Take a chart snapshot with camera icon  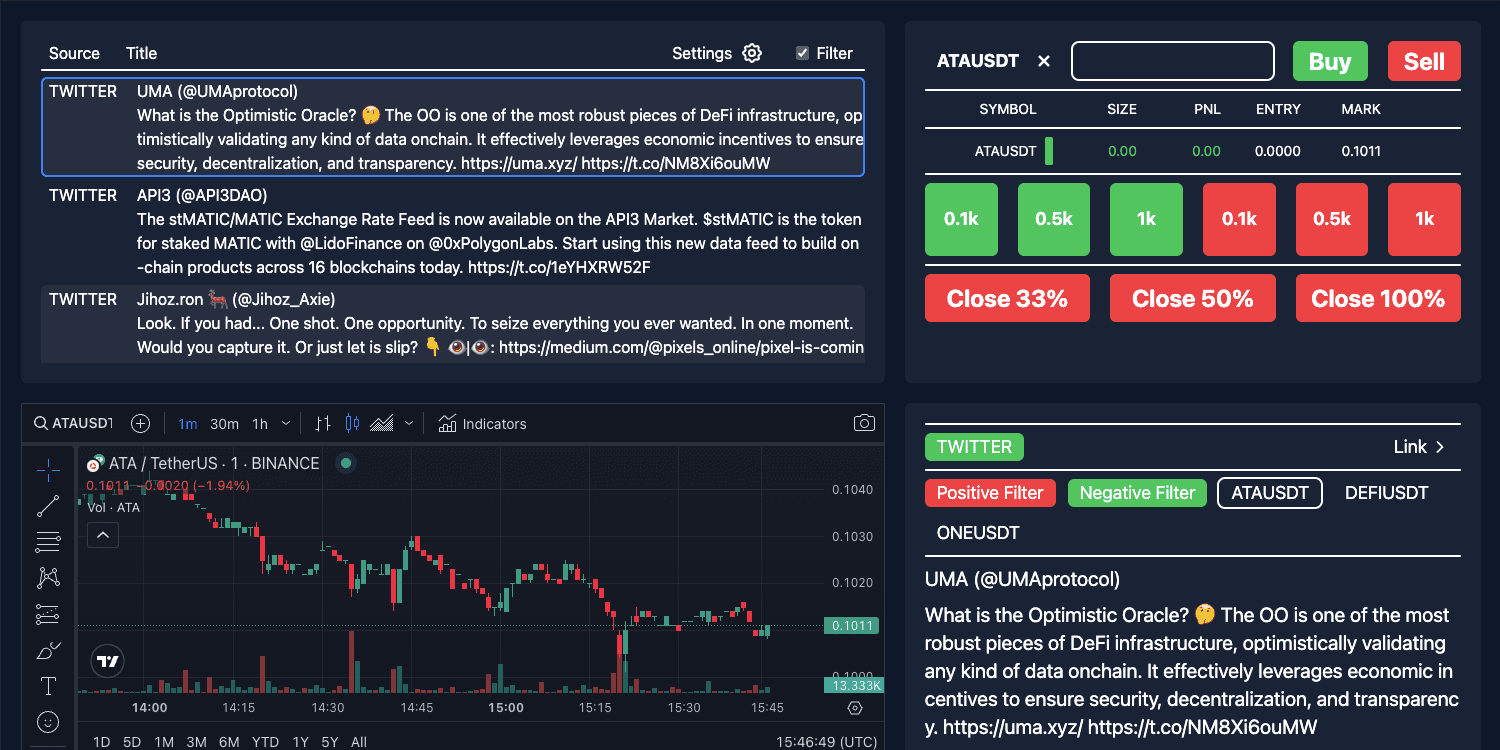864,423
